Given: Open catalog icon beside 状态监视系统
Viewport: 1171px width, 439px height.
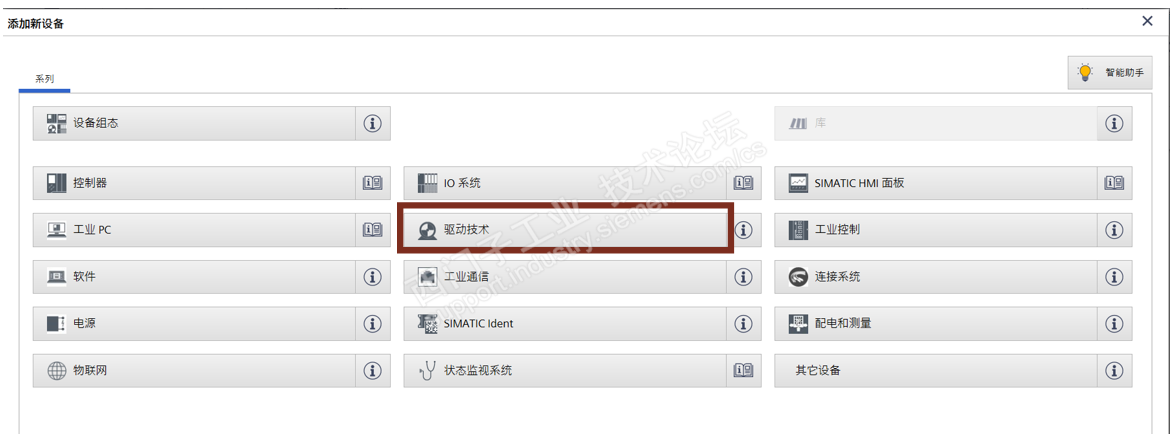Looking at the screenshot, I should (743, 371).
